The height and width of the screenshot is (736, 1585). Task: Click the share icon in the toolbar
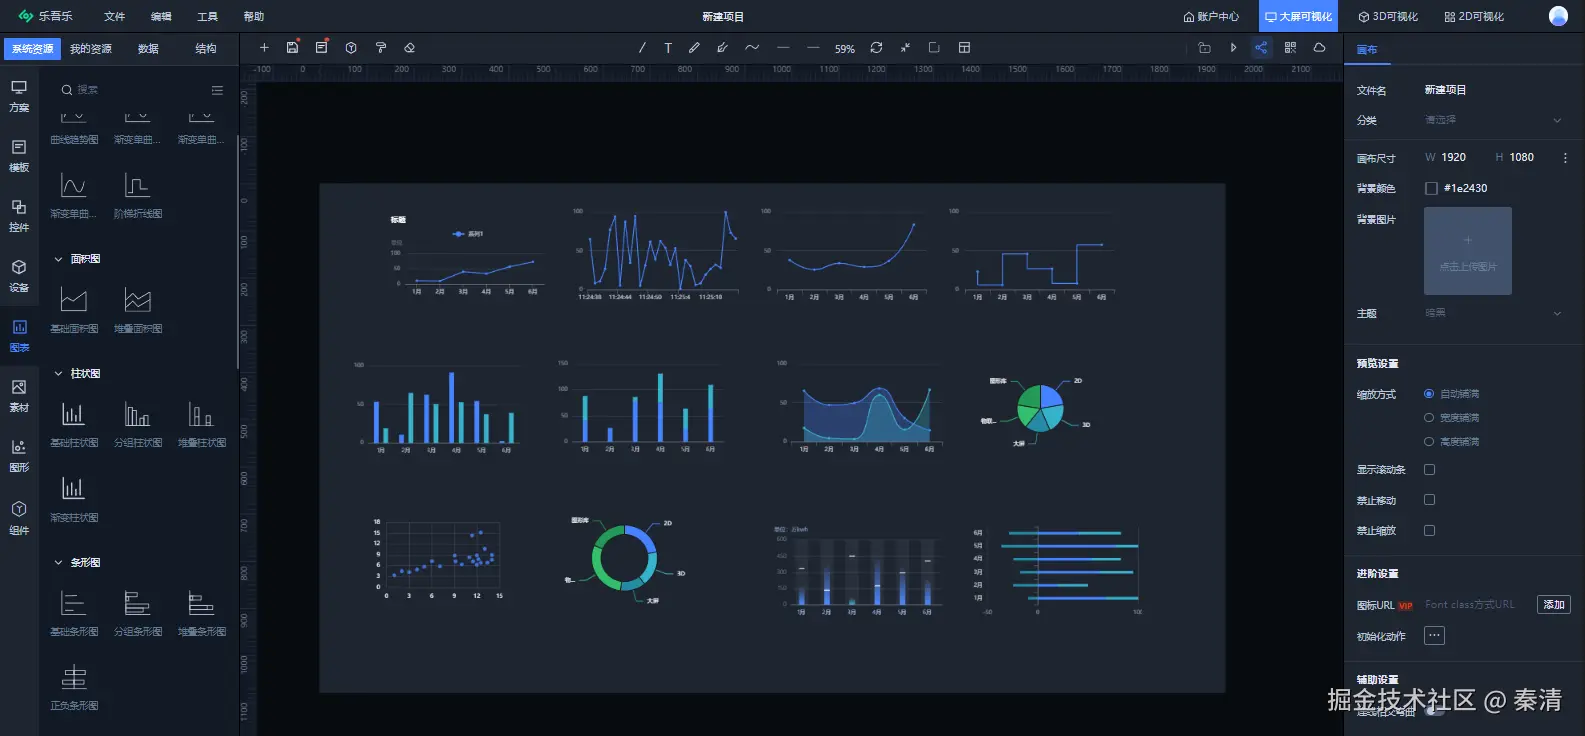(1261, 48)
